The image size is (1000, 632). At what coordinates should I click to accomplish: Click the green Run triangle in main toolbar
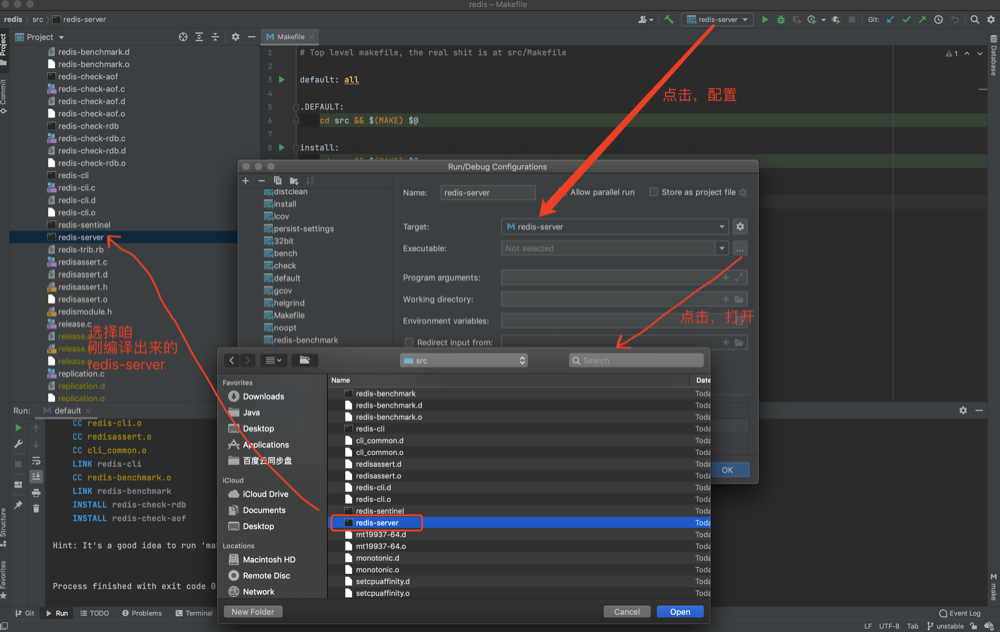coord(765,20)
